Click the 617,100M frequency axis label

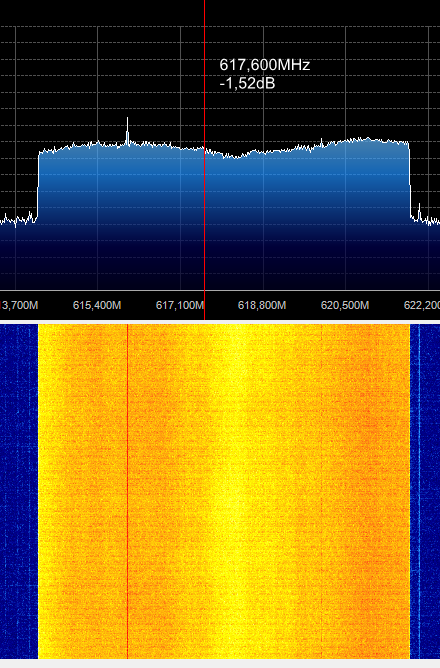(x=180, y=305)
